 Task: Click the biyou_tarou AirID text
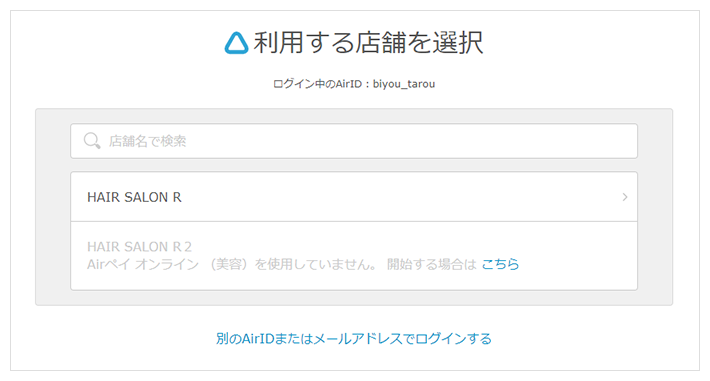coord(404,84)
